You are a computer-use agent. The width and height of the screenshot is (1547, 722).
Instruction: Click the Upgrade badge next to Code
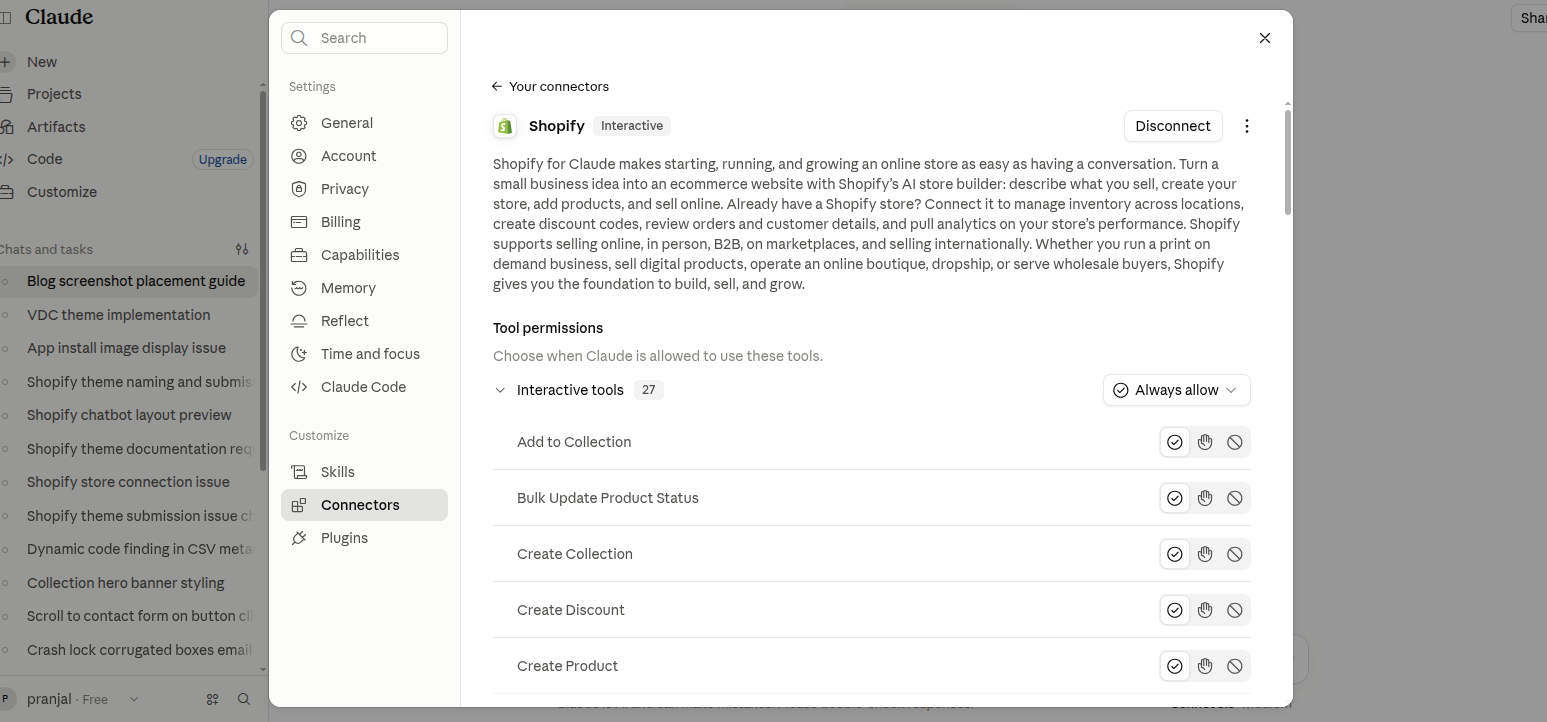(x=222, y=160)
